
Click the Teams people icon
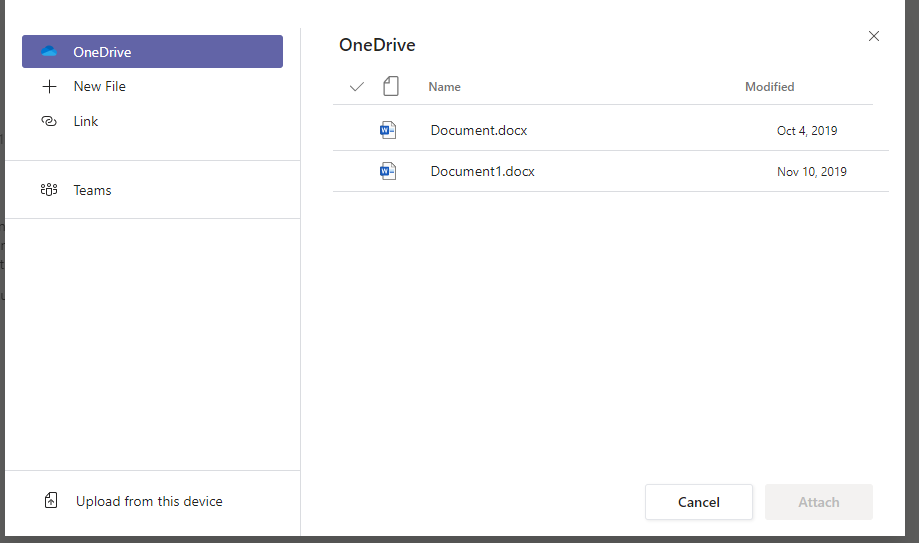pos(49,190)
